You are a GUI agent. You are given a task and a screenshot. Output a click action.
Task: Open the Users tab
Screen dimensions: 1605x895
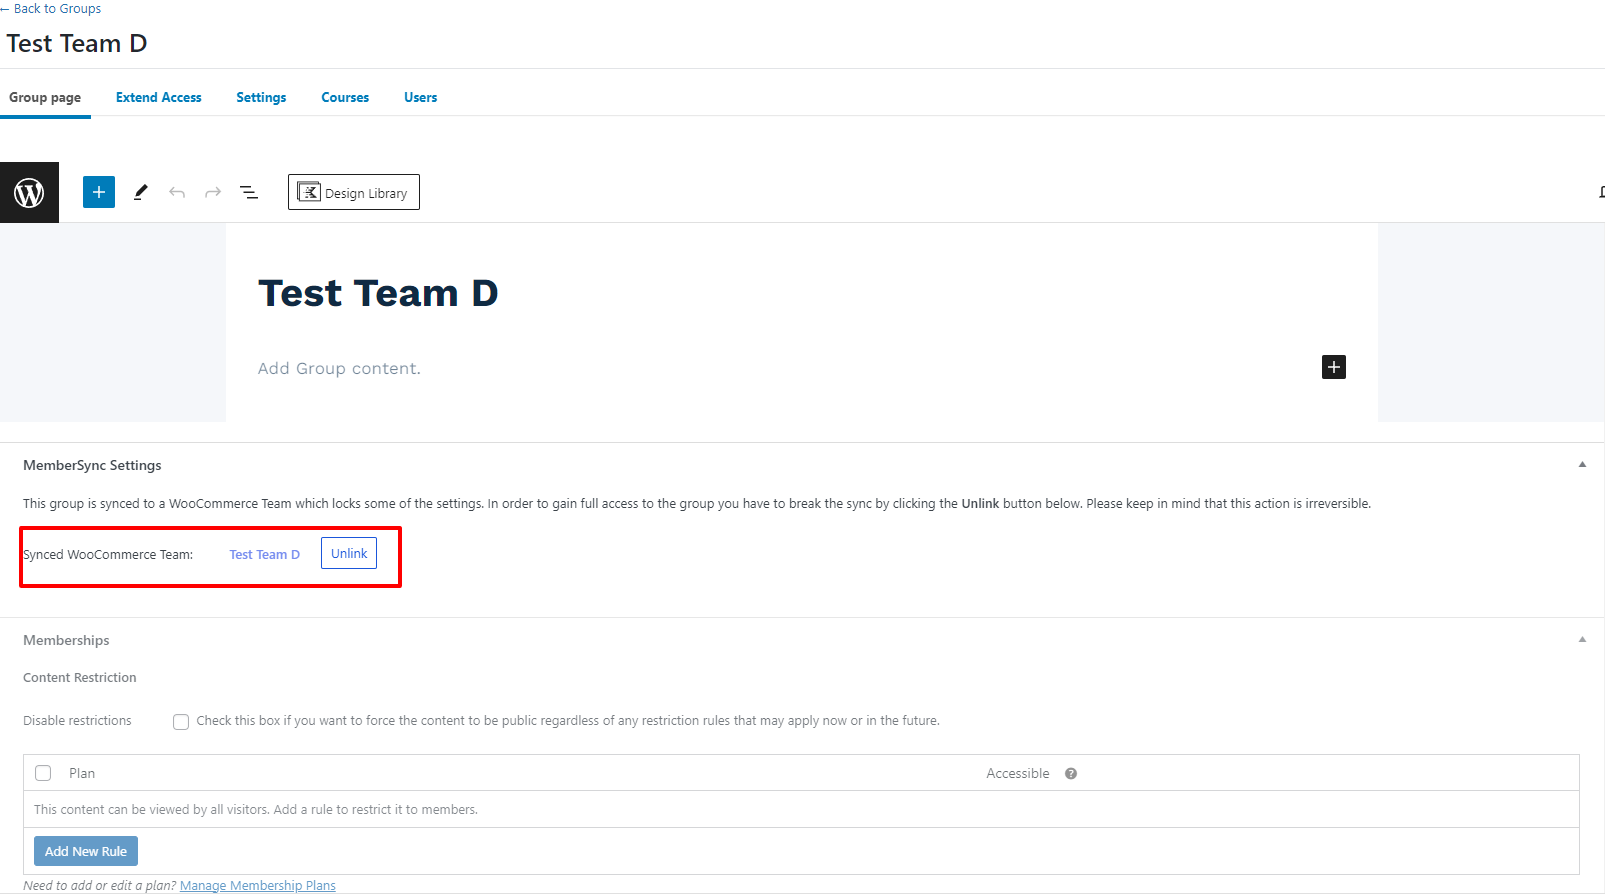point(421,97)
